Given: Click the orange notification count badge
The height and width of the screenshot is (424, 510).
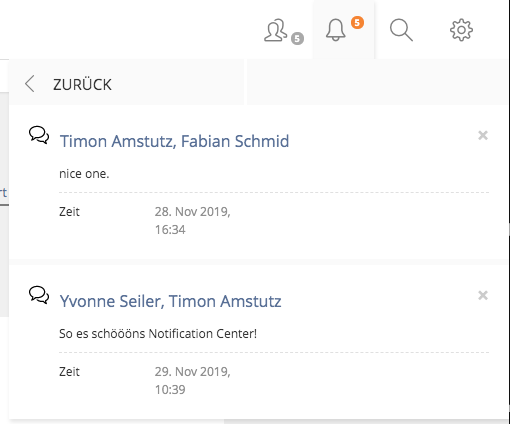Looking at the screenshot, I should (357, 23).
